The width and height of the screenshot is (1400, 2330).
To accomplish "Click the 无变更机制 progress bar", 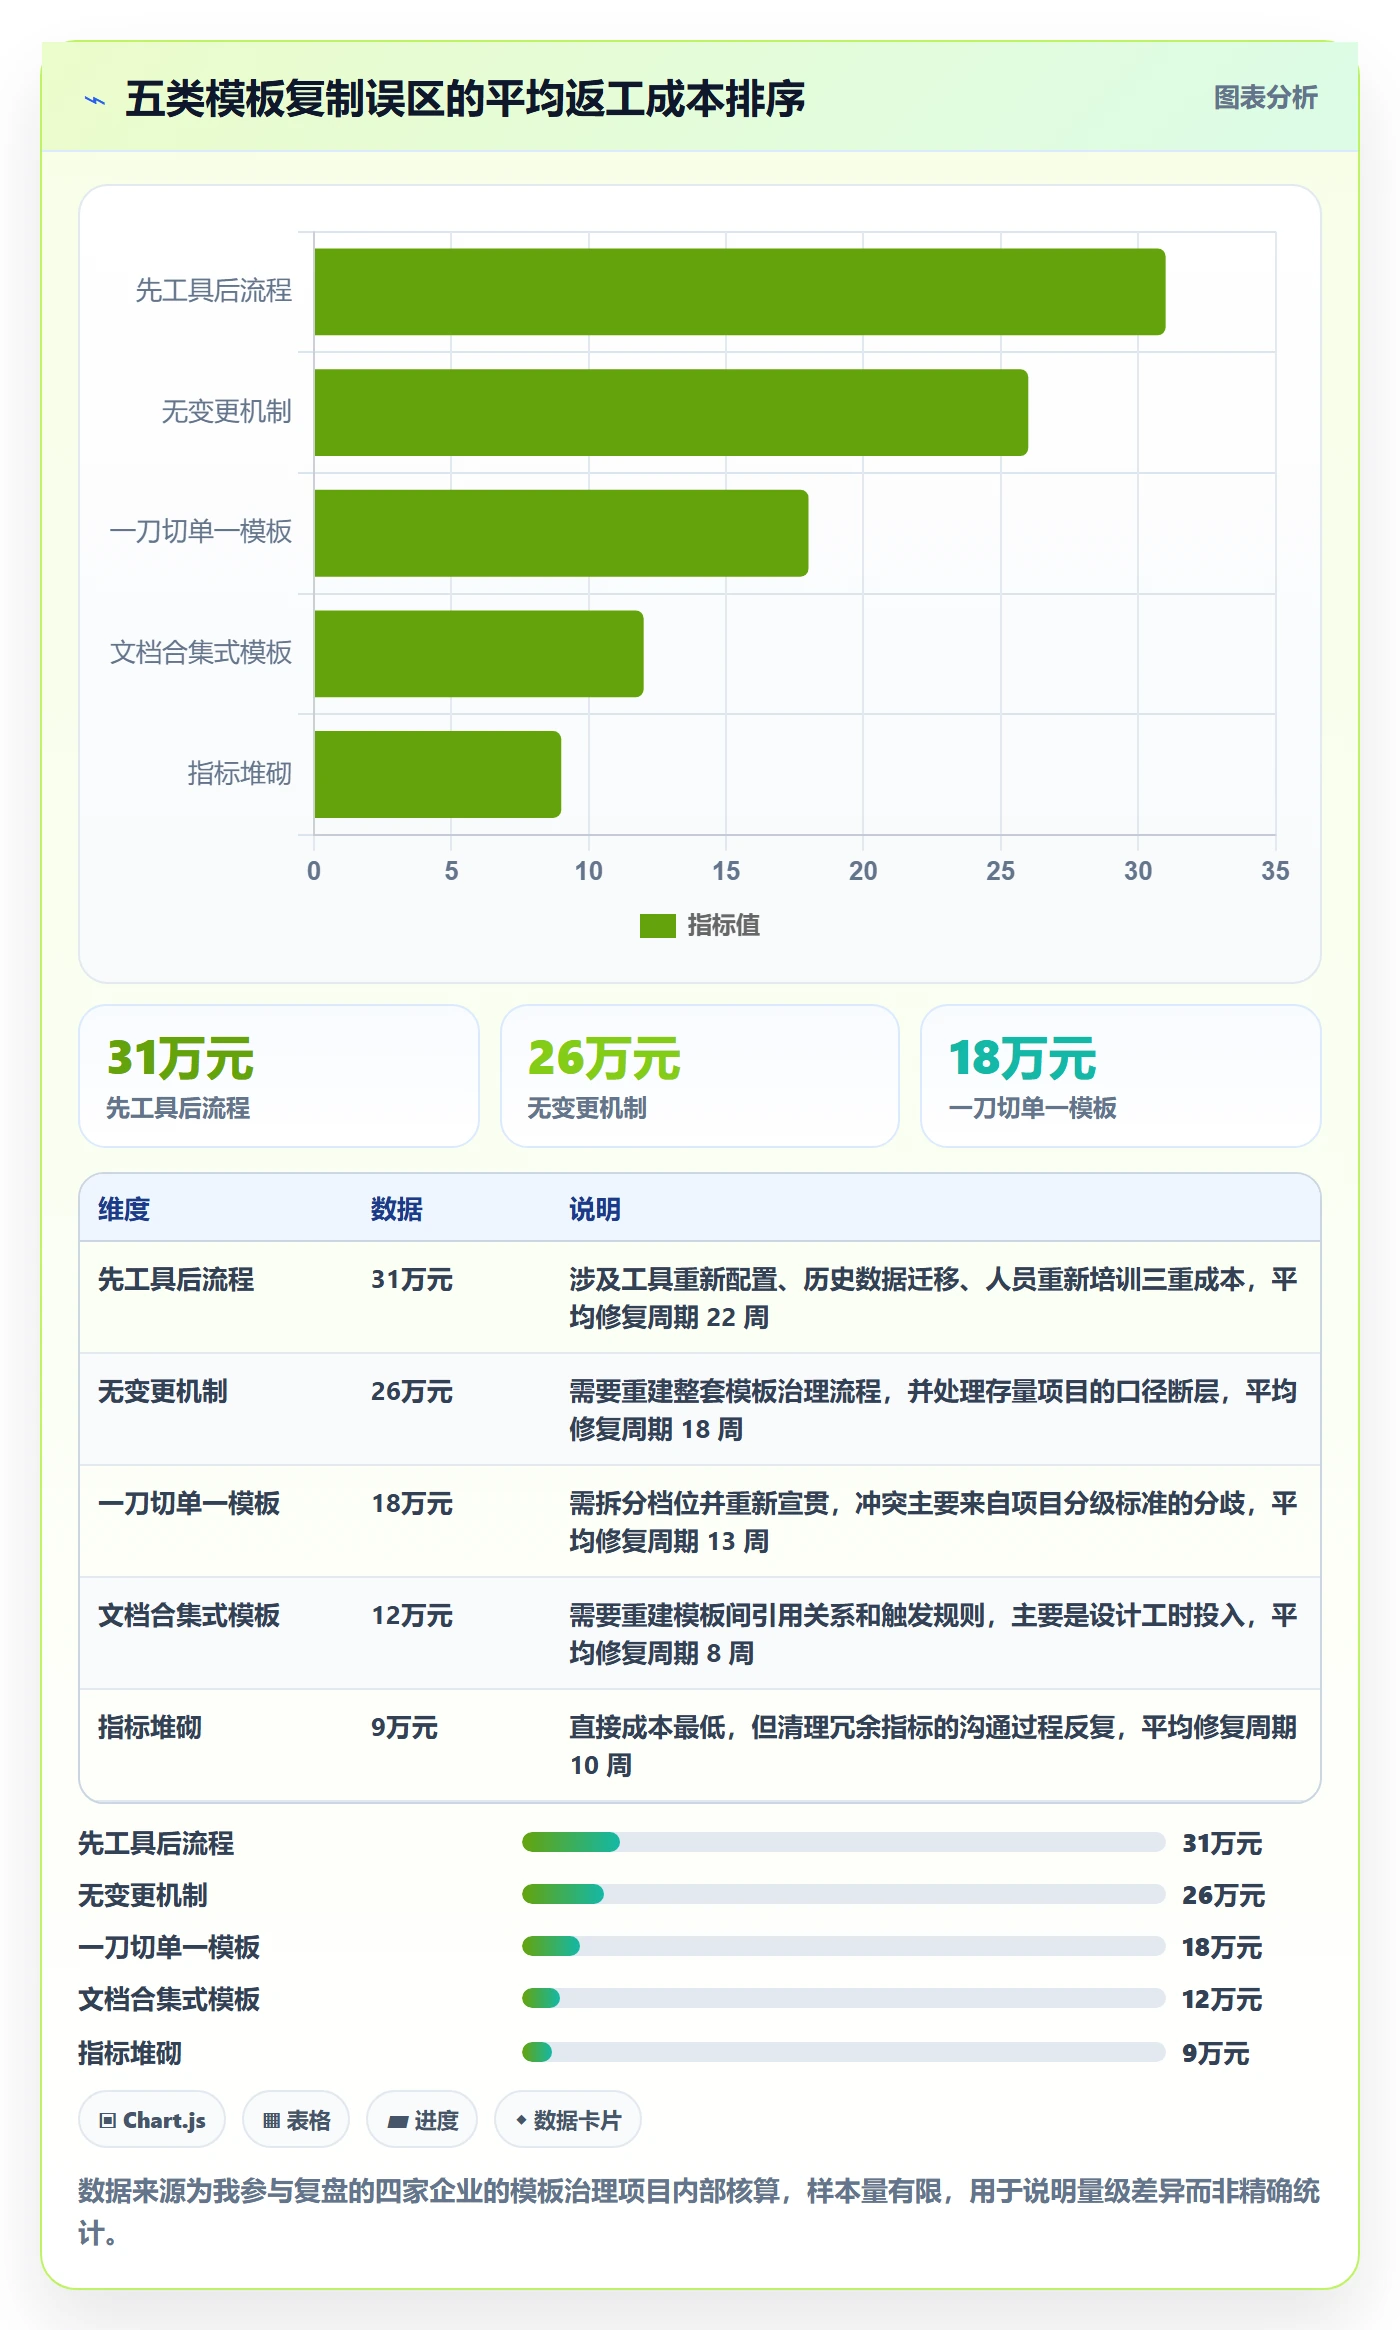I will (x=843, y=1894).
